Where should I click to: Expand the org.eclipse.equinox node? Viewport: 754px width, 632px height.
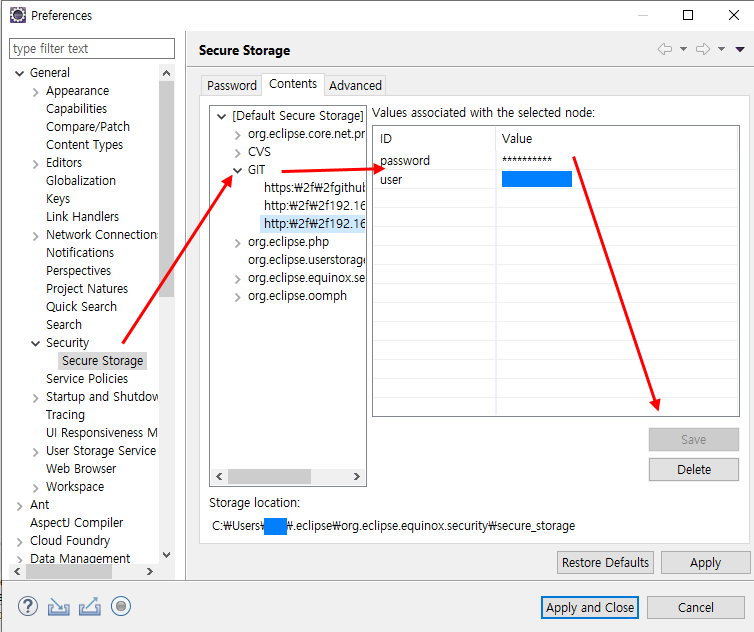238,279
